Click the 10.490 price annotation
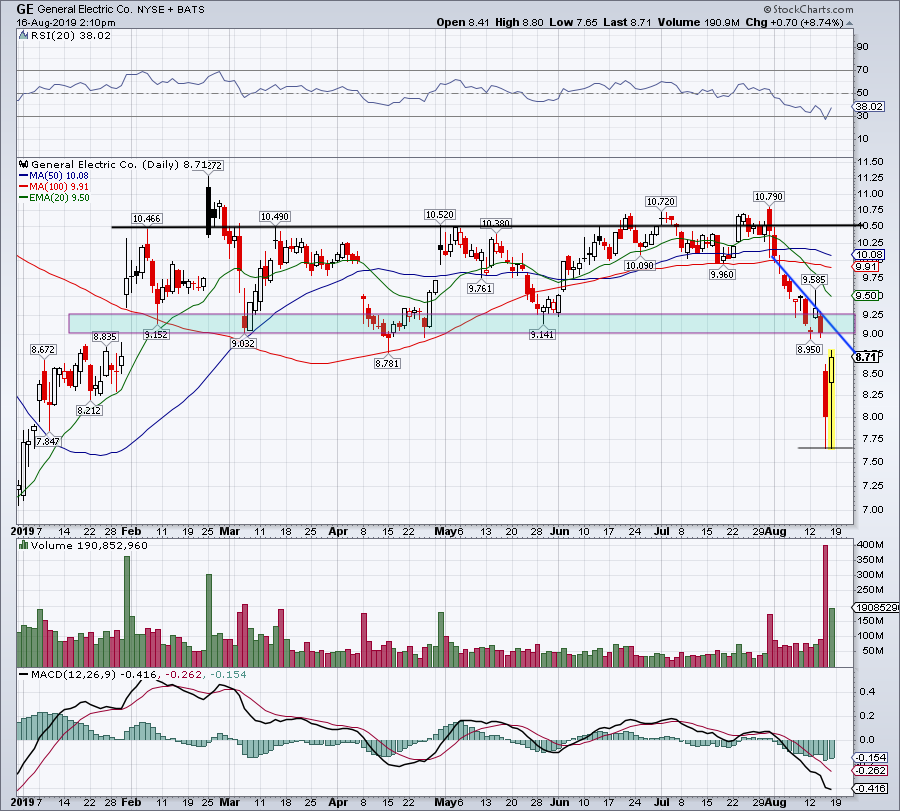 pyautogui.click(x=275, y=217)
